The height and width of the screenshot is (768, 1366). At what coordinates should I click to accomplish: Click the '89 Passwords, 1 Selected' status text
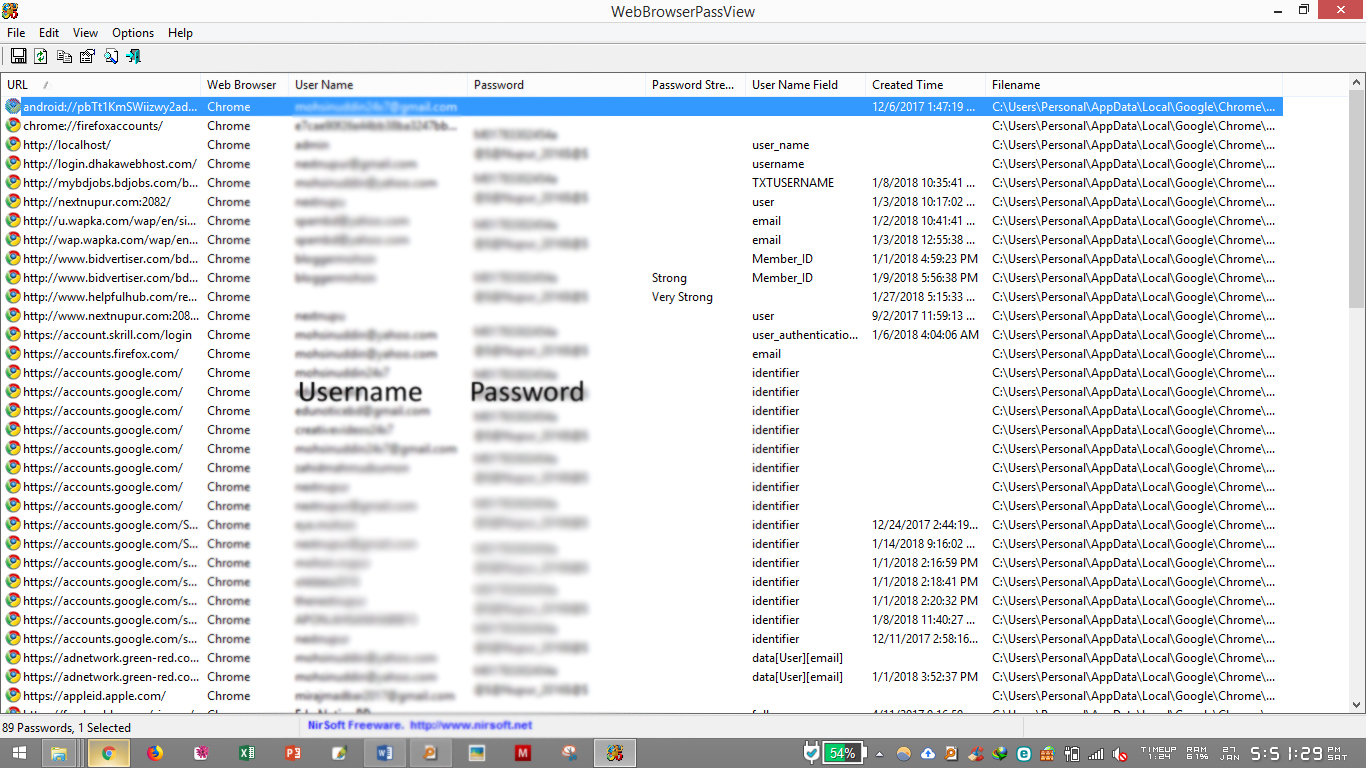tap(67, 728)
